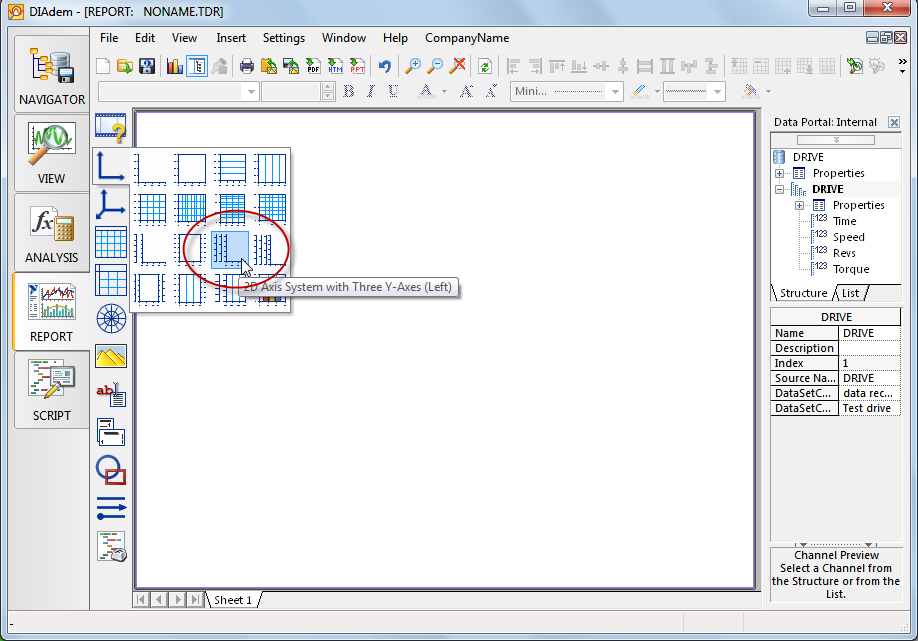The height and width of the screenshot is (641, 918).
Task: Open the font name dropdown
Action: (250, 91)
